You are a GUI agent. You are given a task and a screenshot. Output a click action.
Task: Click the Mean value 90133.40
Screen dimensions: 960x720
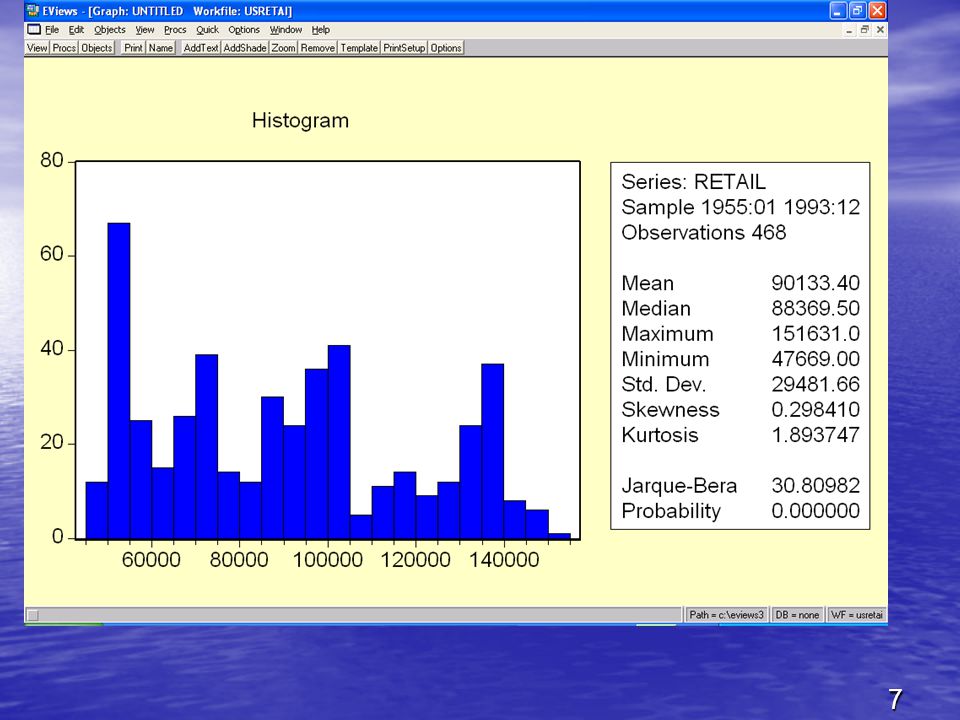(816, 283)
